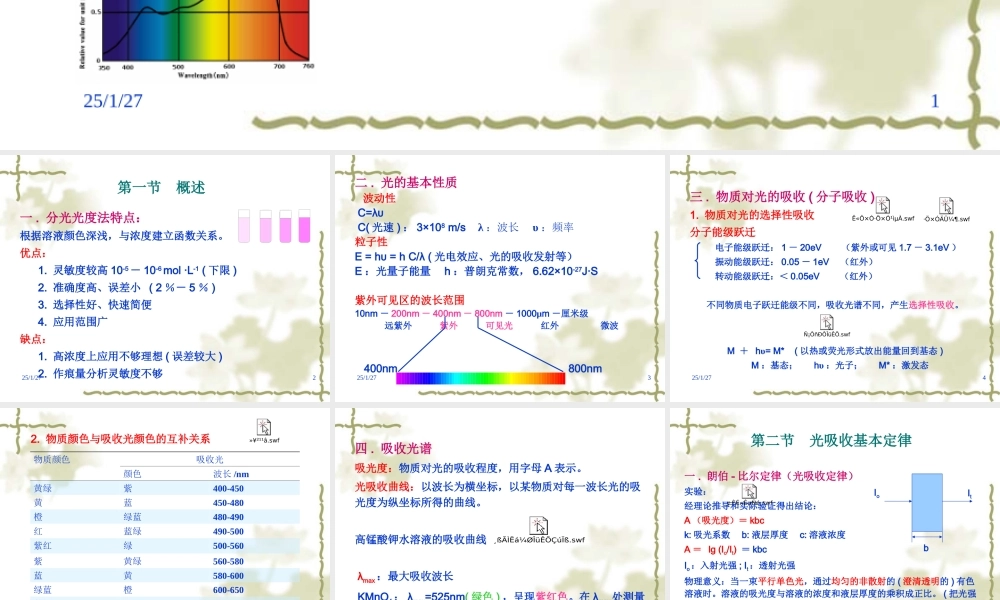Viewport: 1000px width, 600px height.
Task: Open the ¸ÄIÉ swf icon on slide 6
Action: pos(749,491)
